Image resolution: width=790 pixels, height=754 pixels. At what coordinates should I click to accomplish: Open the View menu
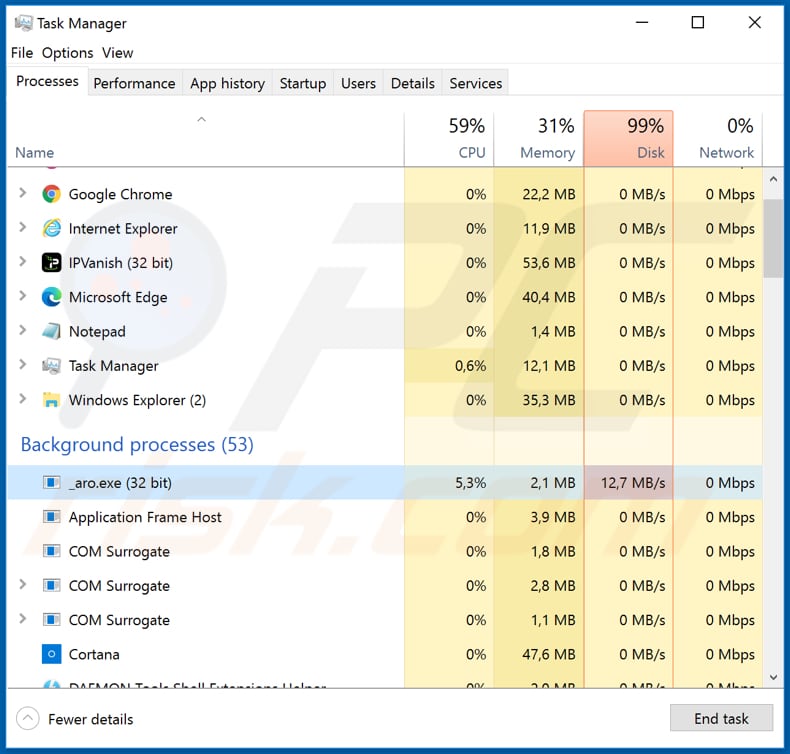click(x=117, y=52)
